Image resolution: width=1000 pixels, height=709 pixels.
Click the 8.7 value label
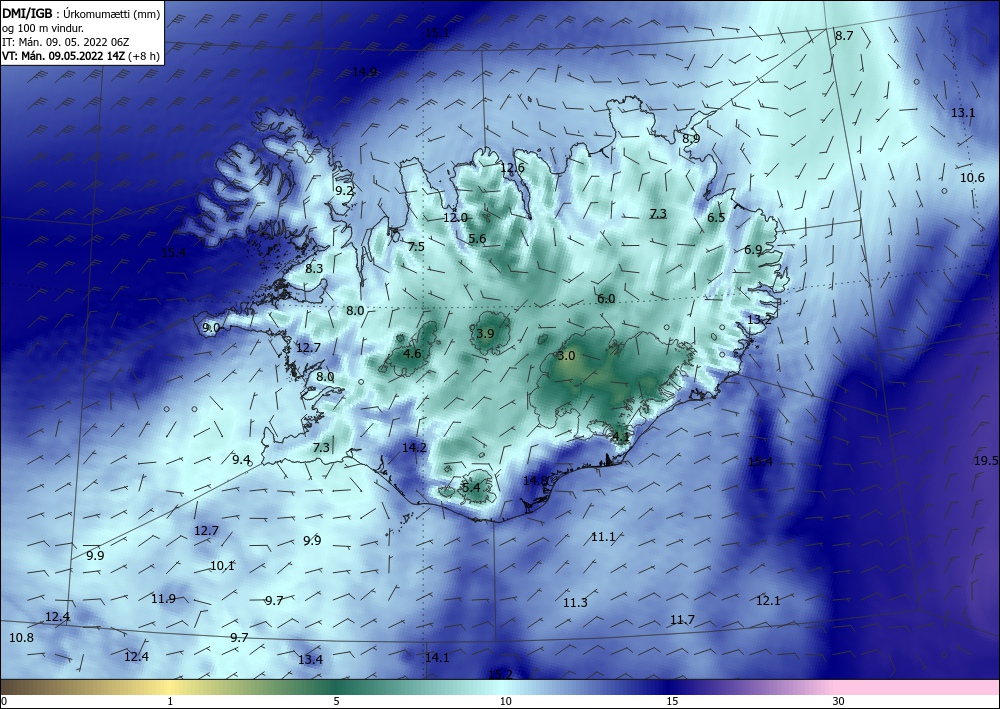844,36
